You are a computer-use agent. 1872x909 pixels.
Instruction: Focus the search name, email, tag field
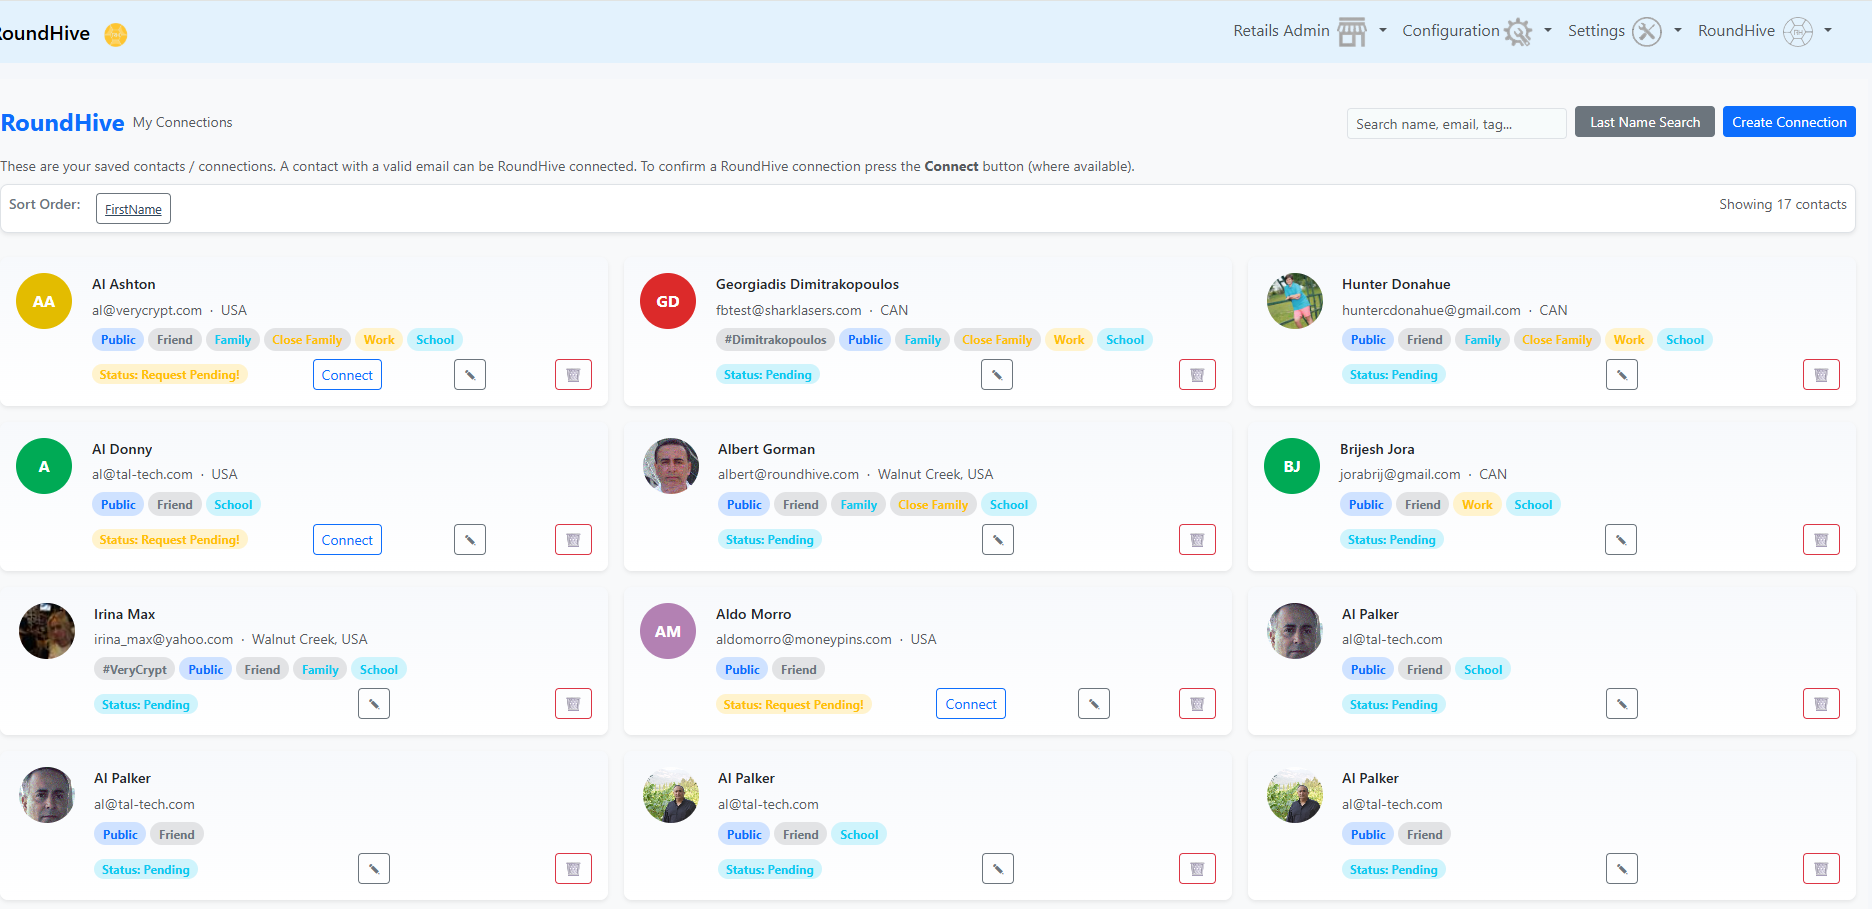pos(1456,124)
